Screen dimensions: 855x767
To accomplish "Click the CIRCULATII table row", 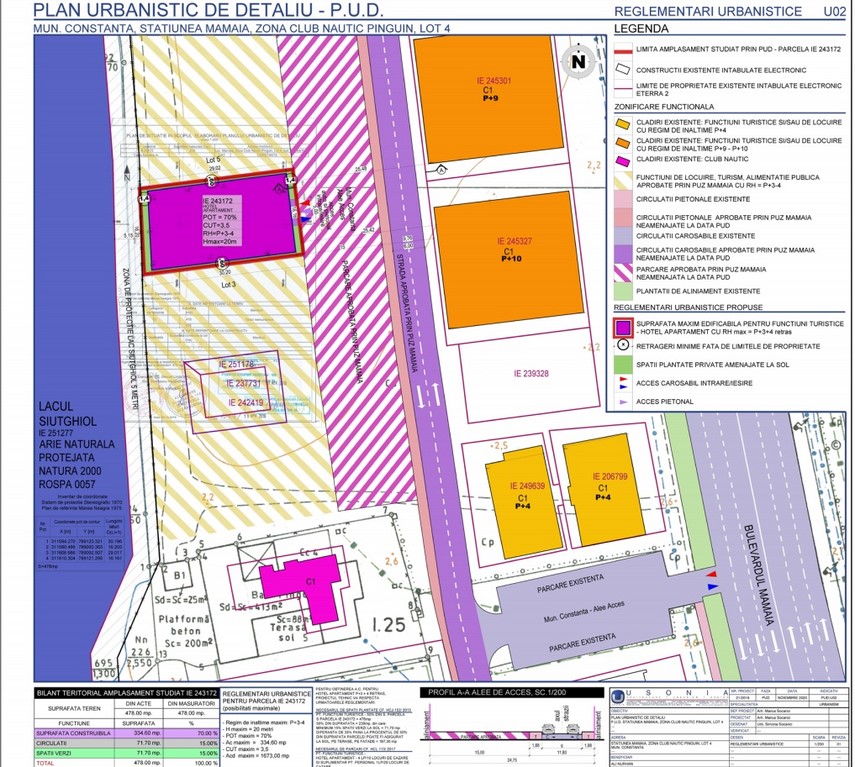I will coord(127,743).
